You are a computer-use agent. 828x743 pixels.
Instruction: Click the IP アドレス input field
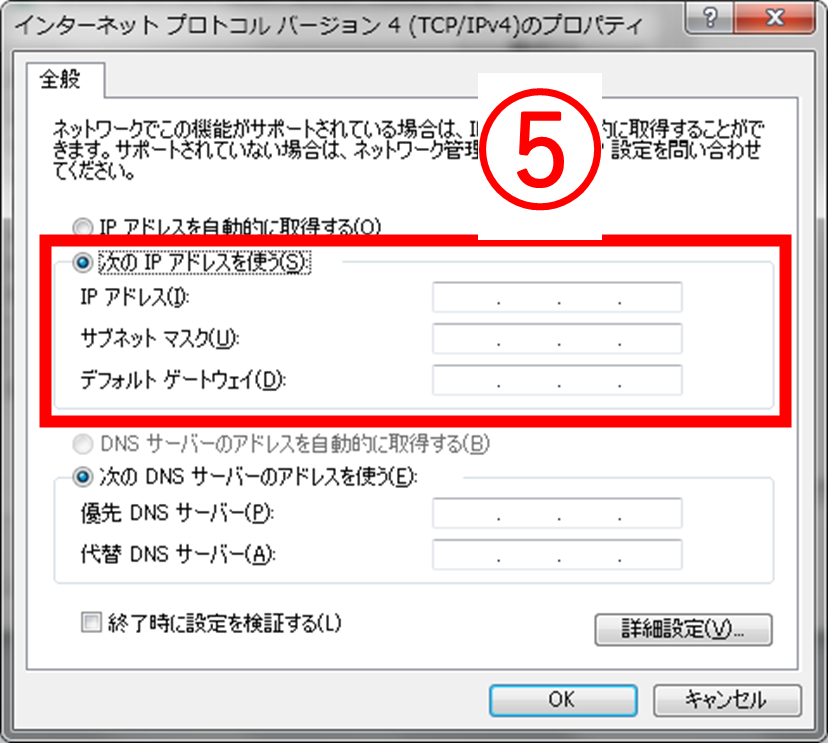[557, 297]
